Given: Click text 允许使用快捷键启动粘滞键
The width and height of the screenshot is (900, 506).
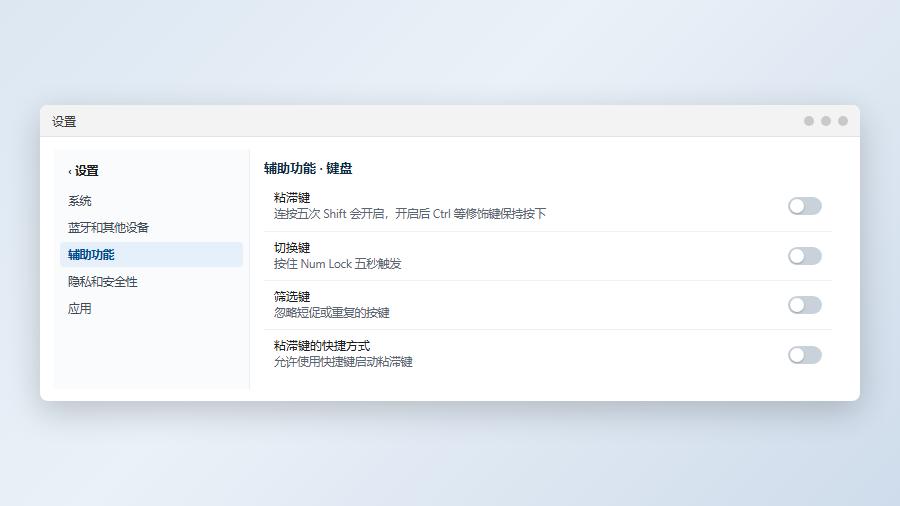Looking at the screenshot, I should click(343, 362).
